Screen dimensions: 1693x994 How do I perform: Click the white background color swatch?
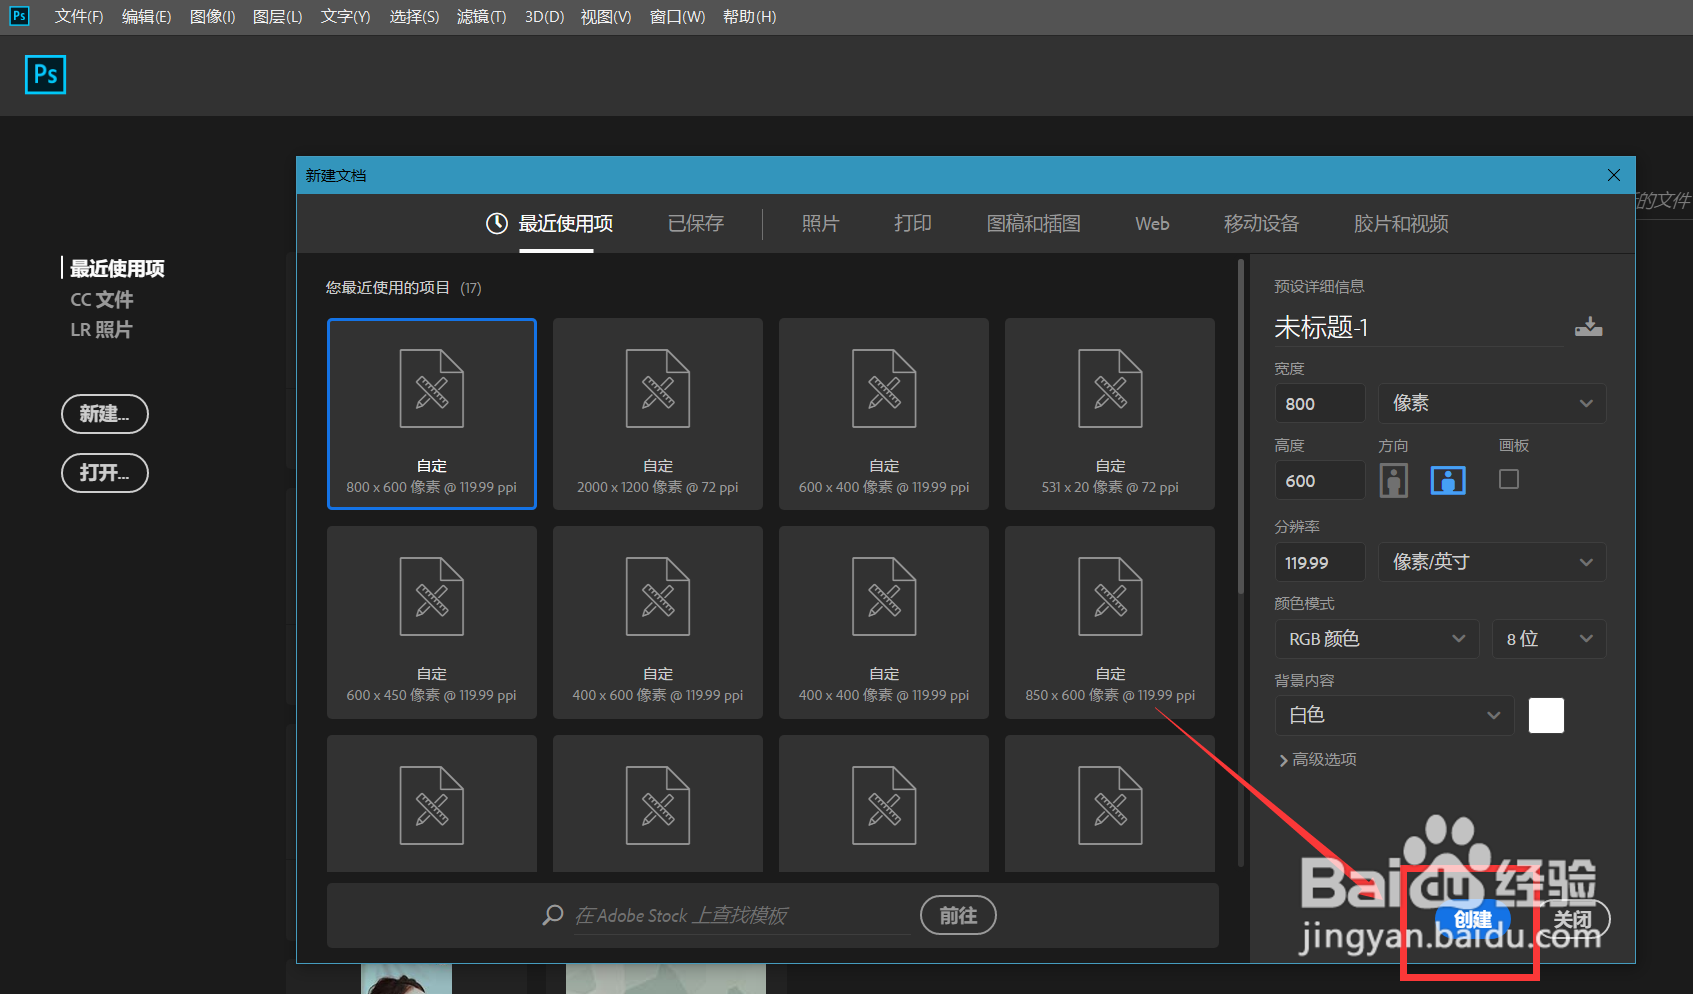click(1546, 715)
